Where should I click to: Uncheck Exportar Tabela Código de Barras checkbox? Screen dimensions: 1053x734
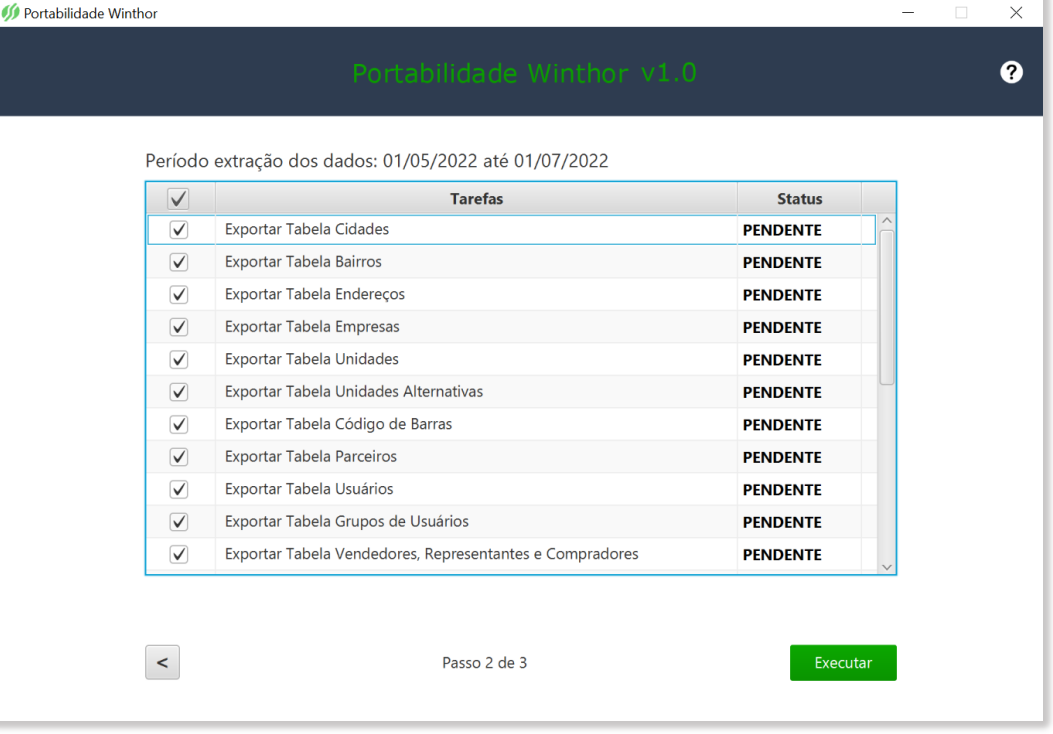coord(179,424)
